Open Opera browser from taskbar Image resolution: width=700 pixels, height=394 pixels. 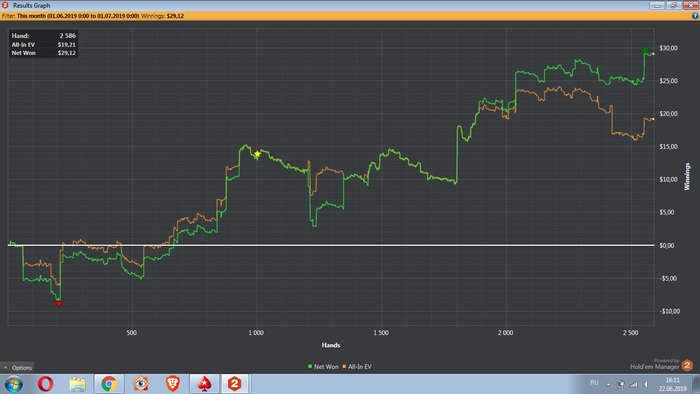coord(46,384)
